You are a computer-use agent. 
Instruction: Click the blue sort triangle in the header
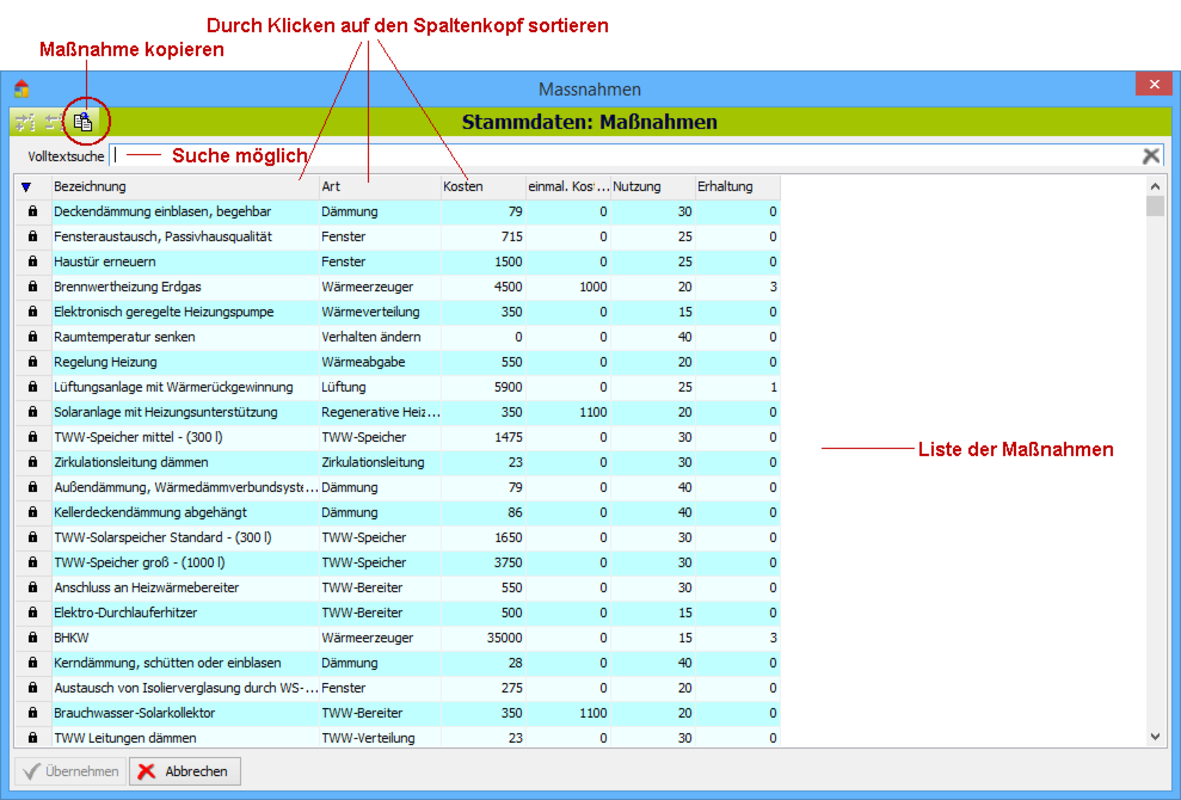tap(26, 187)
